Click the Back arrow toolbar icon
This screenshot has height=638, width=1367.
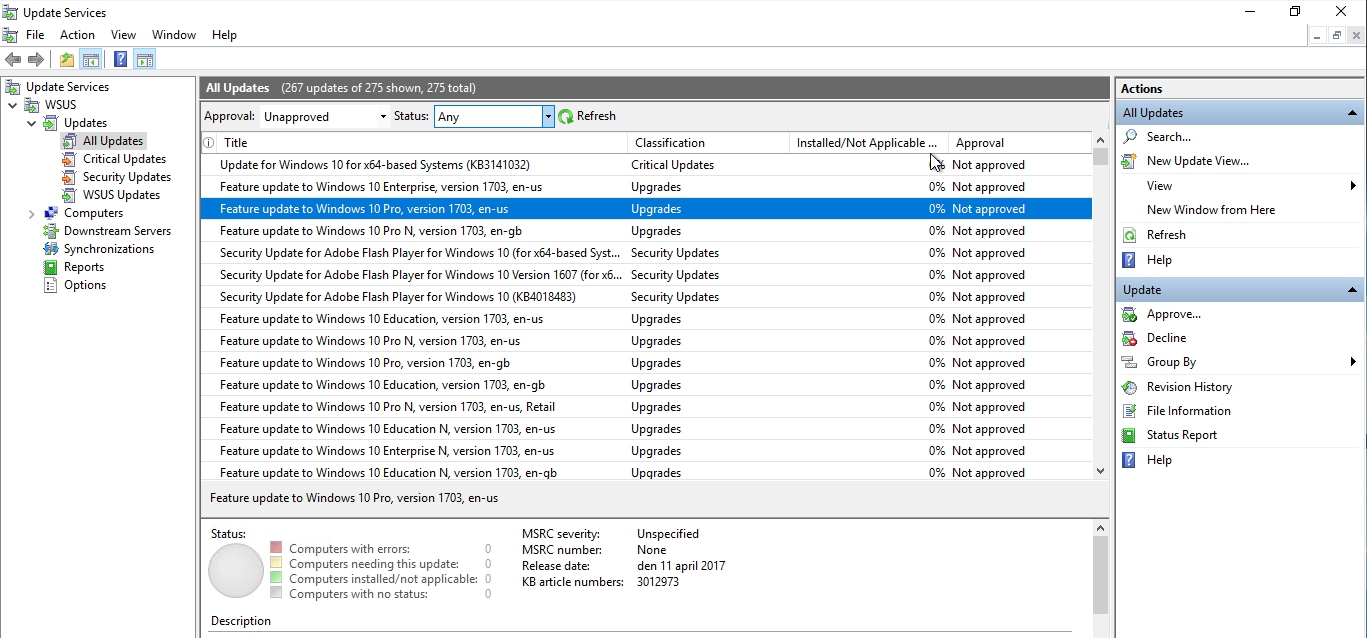[x=13, y=60]
